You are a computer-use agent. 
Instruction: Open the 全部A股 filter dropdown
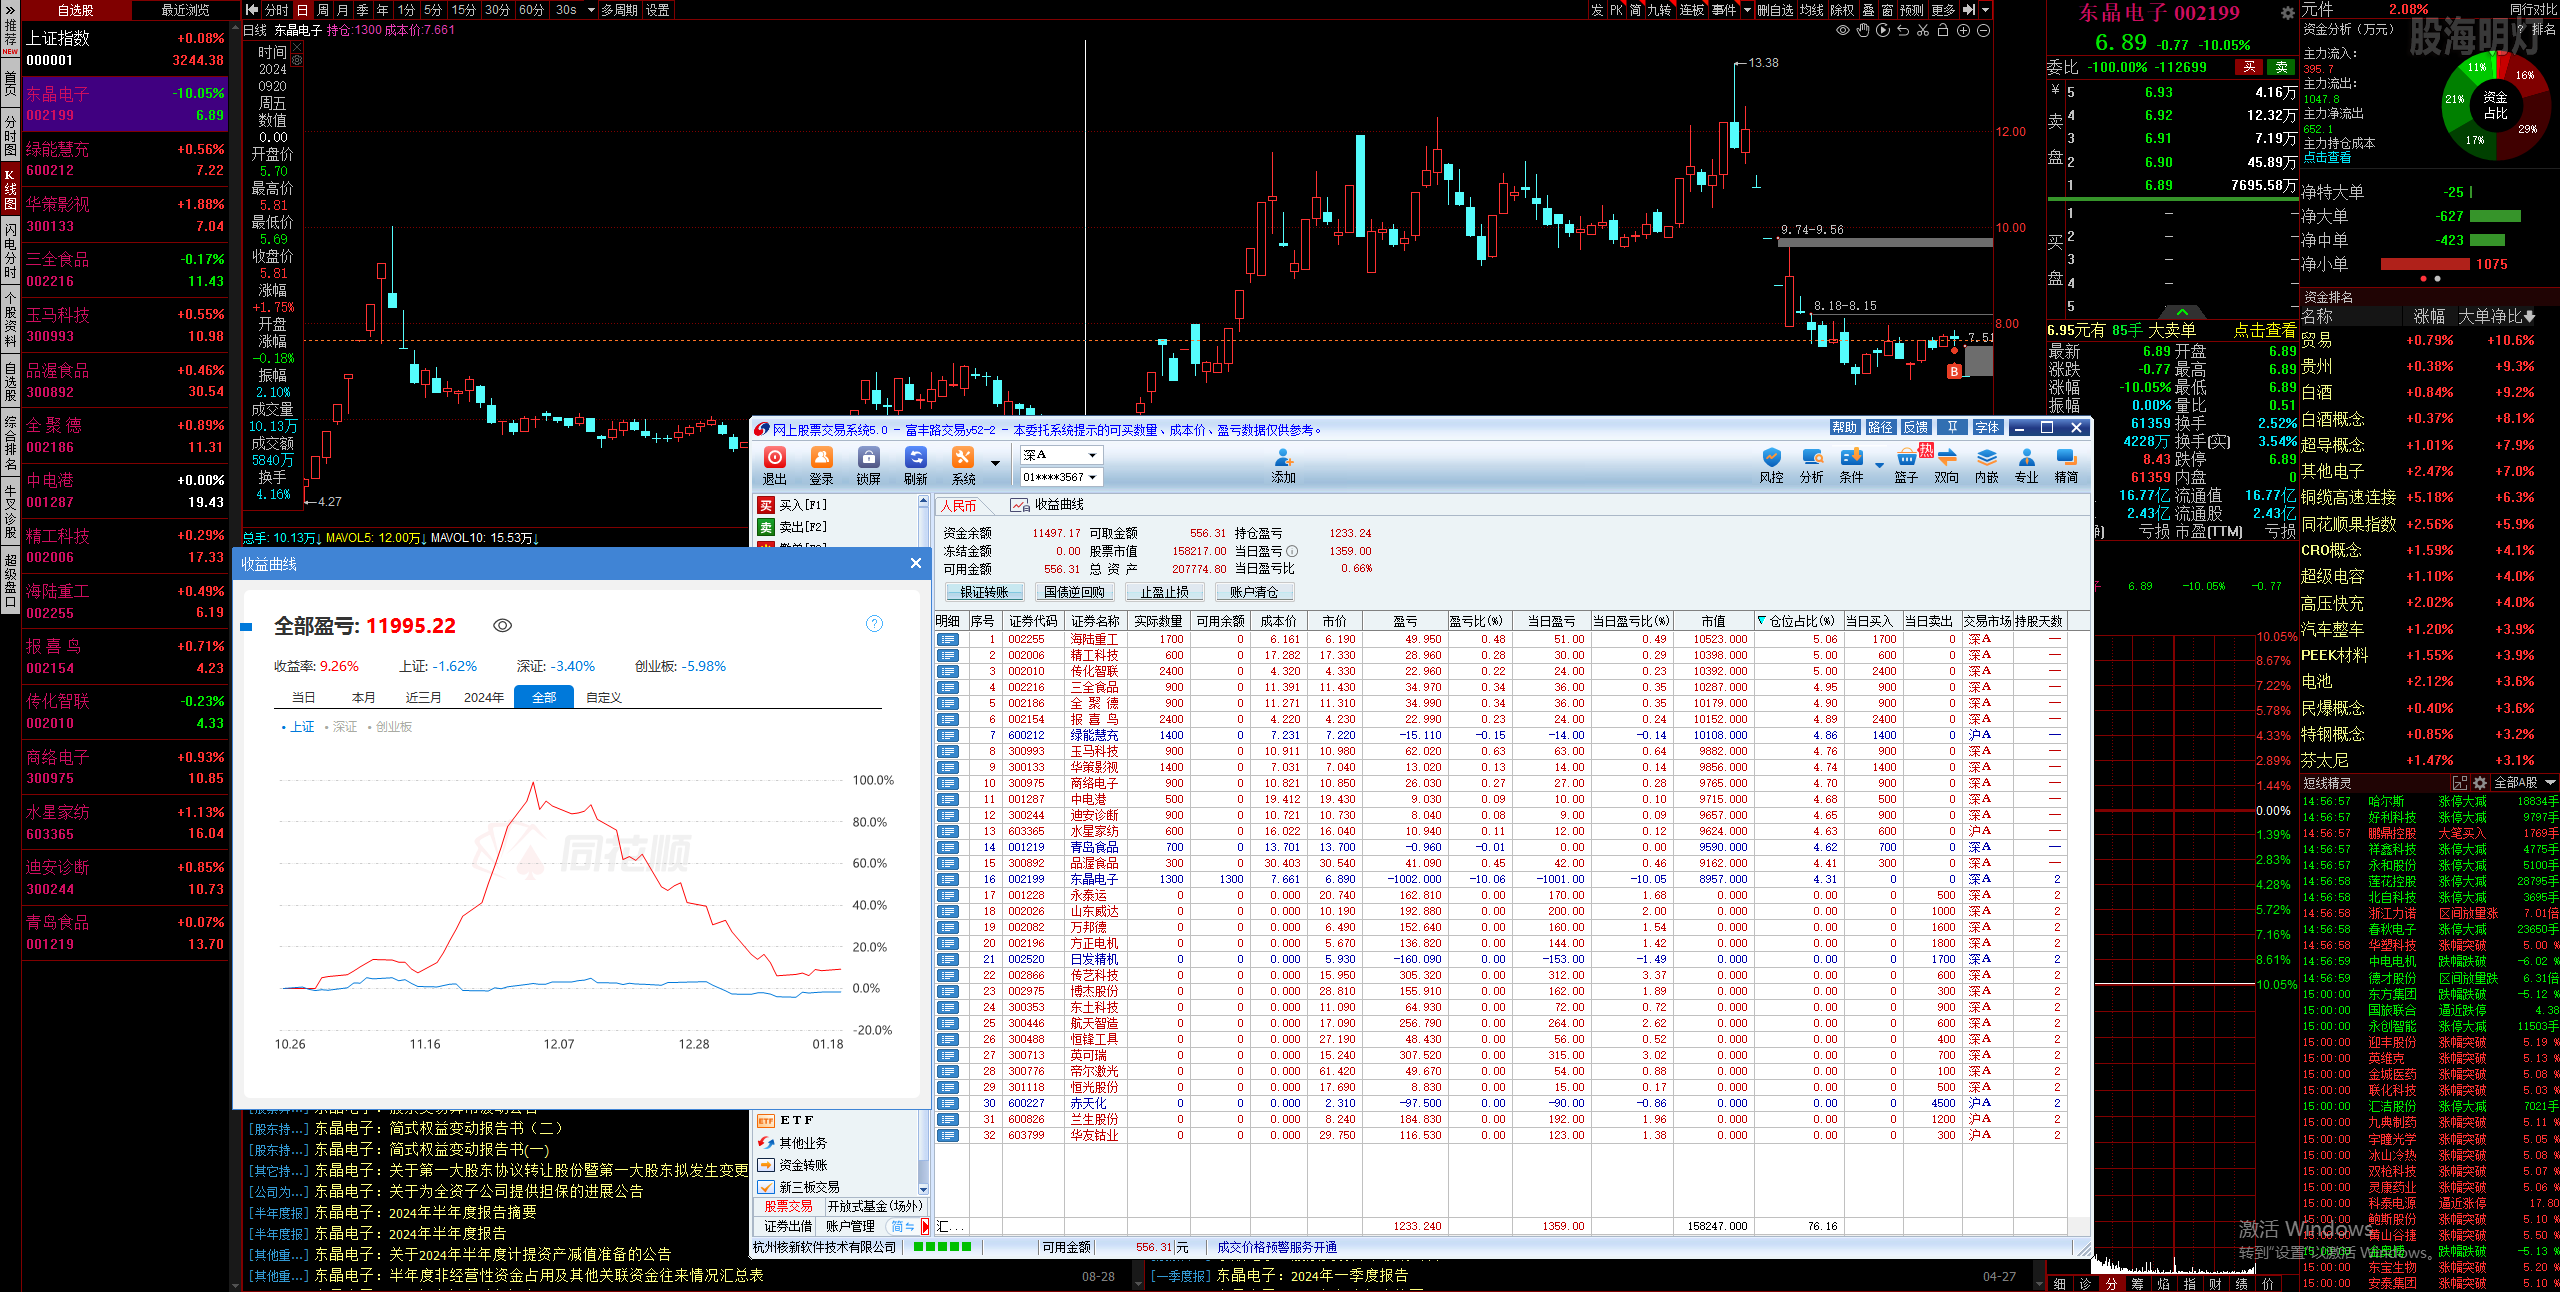coord(2524,782)
